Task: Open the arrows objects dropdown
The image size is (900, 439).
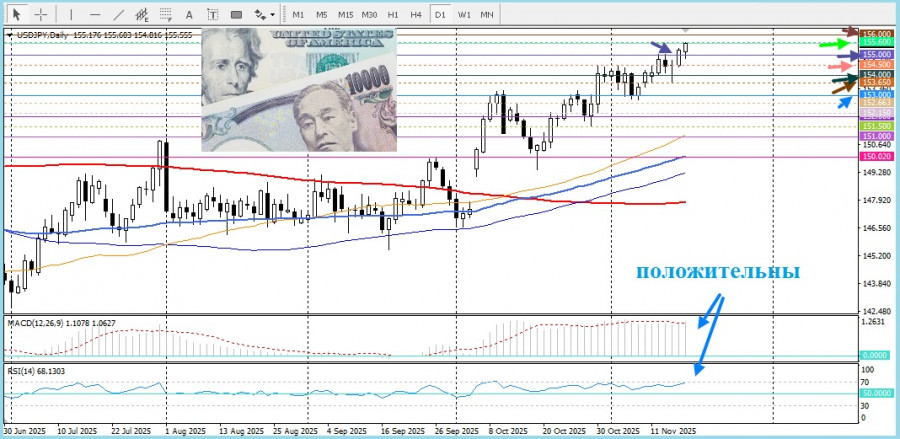Action: point(264,15)
